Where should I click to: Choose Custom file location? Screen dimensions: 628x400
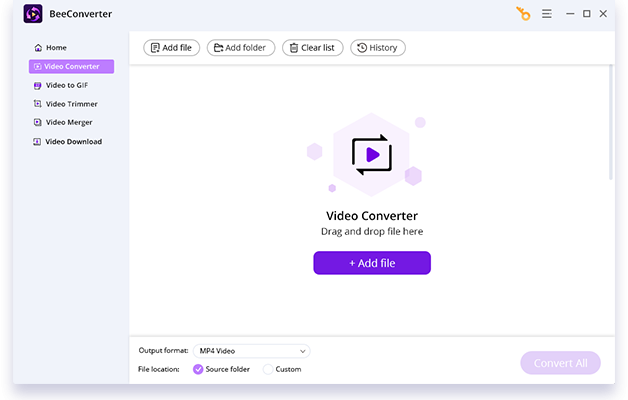coord(282,369)
